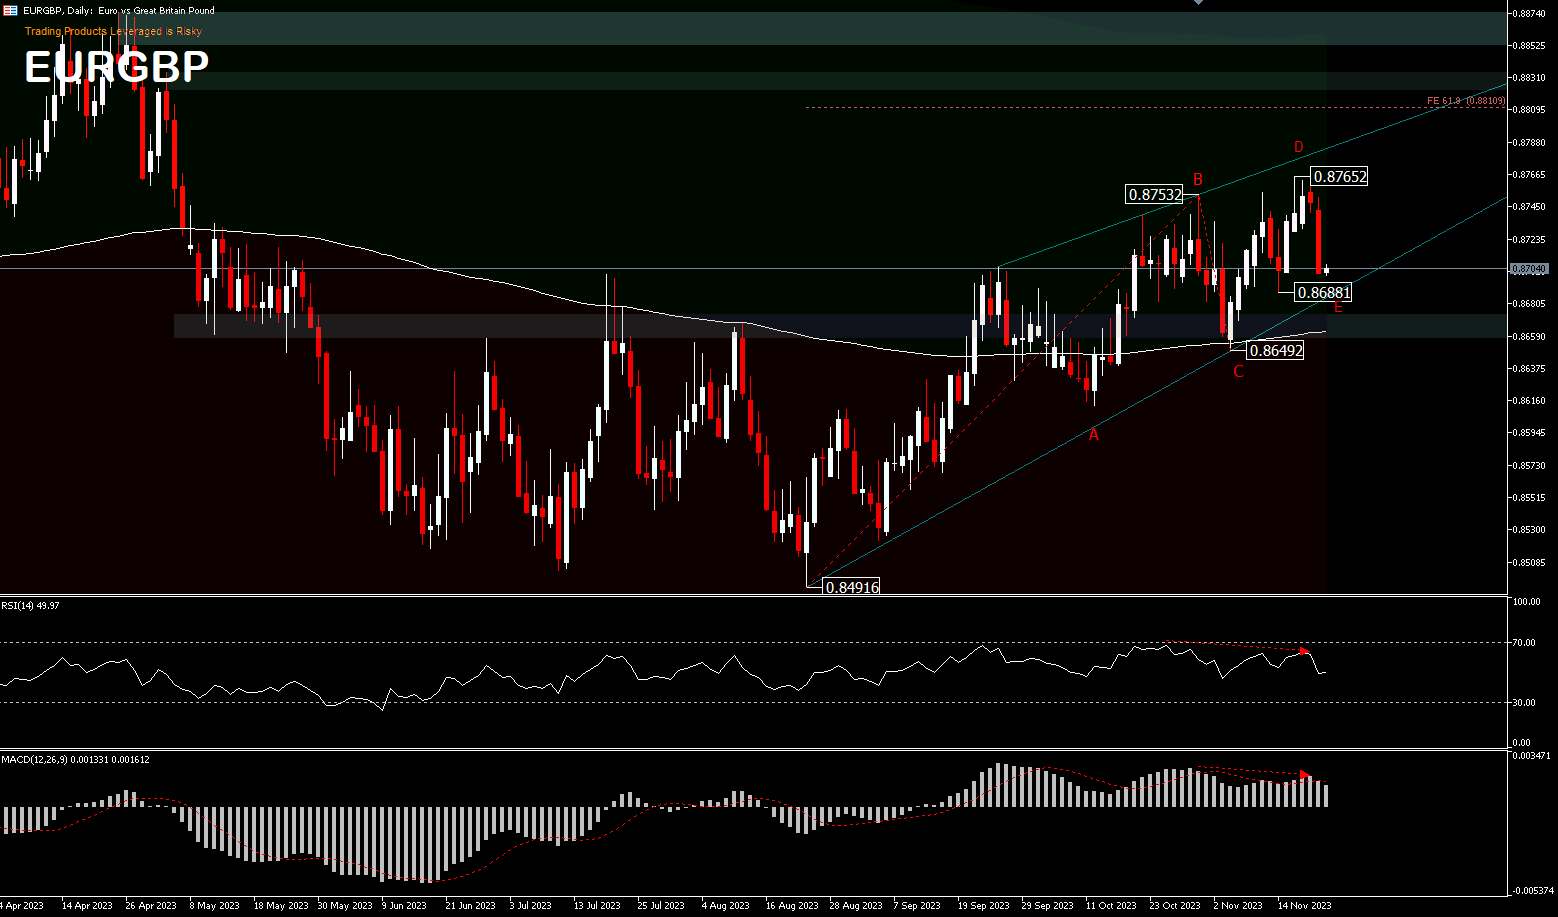
Task: Select the red wave label B
Action: [1197, 180]
